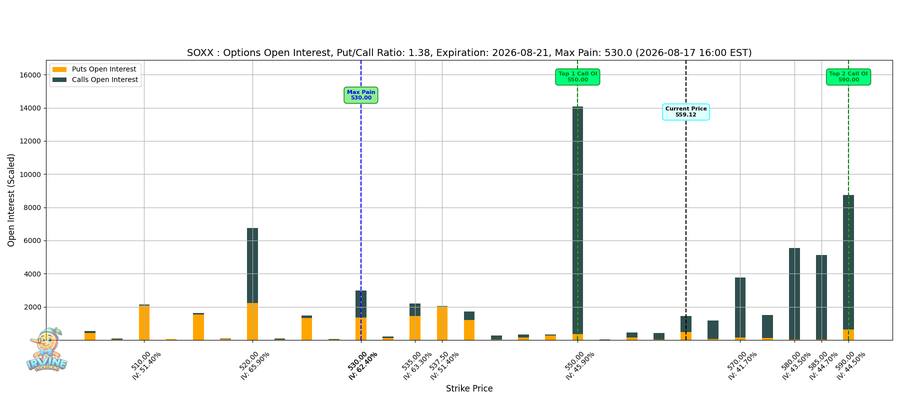The height and width of the screenshot is (400, 900).
Task: Click the '535.00 IV: 63.30%' strike label
Action: [416, 365]
